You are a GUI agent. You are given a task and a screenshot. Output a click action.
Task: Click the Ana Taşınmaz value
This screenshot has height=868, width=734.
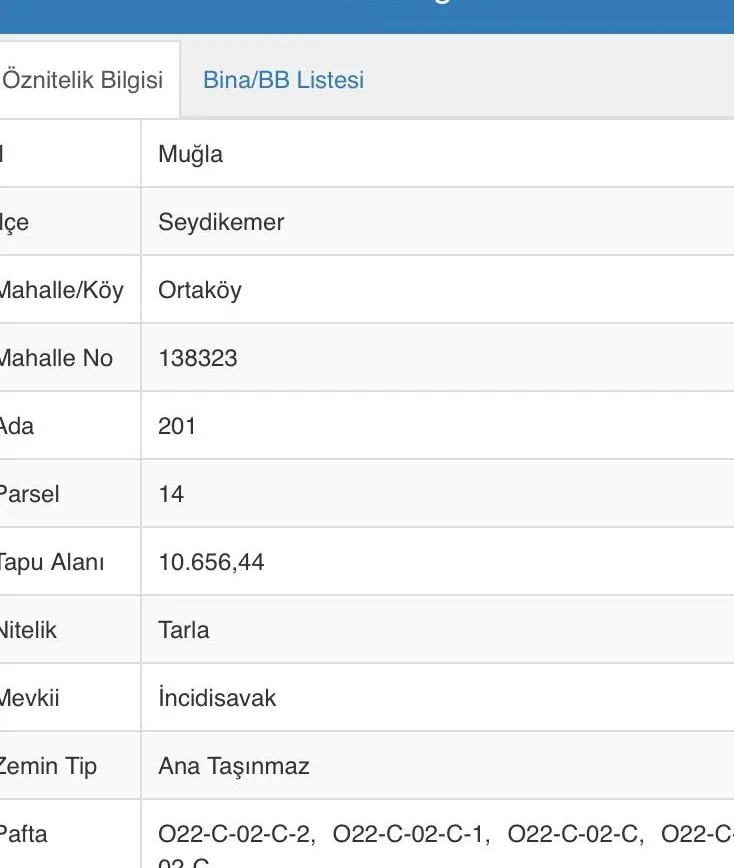[x=234, y=766]
